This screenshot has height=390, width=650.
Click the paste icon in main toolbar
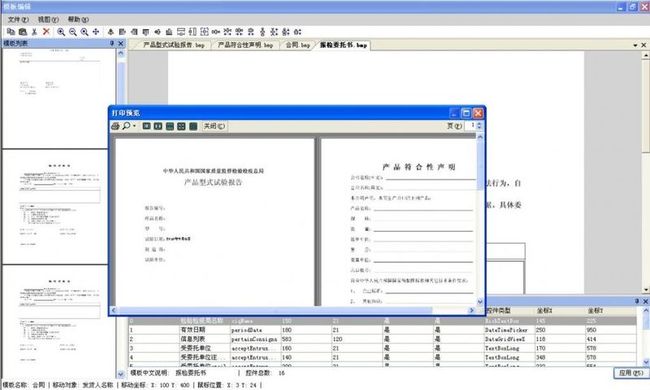coord(23,31)
